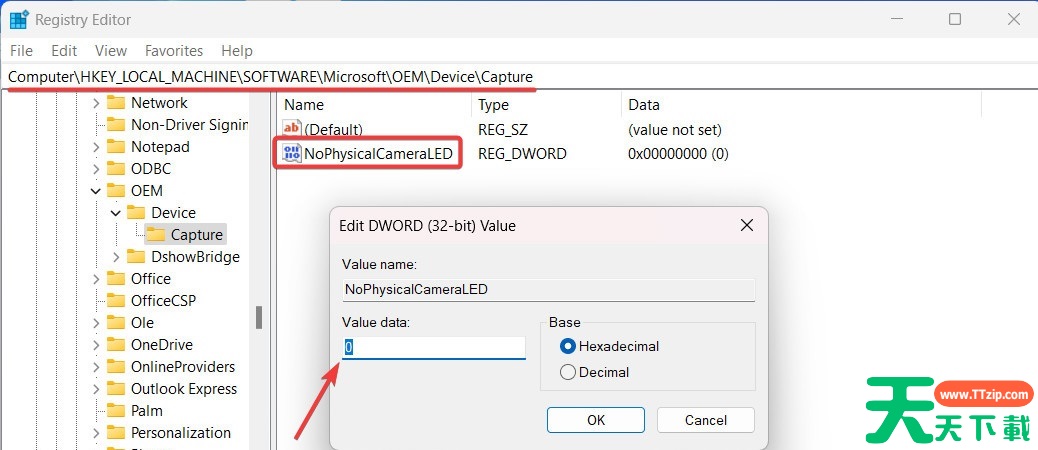The width and height of the screenshot is (1038, 450).
Task: Expand the OneDrive key
Action: [x=96, y=345]
